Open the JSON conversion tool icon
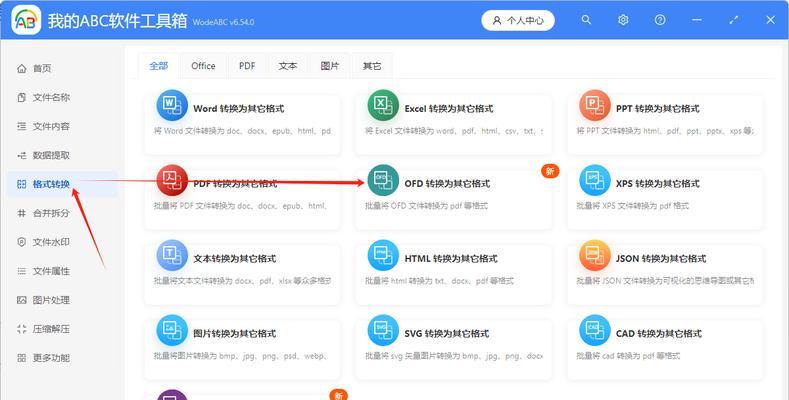Viewport: 789px width, 400px height. point(594,255)
